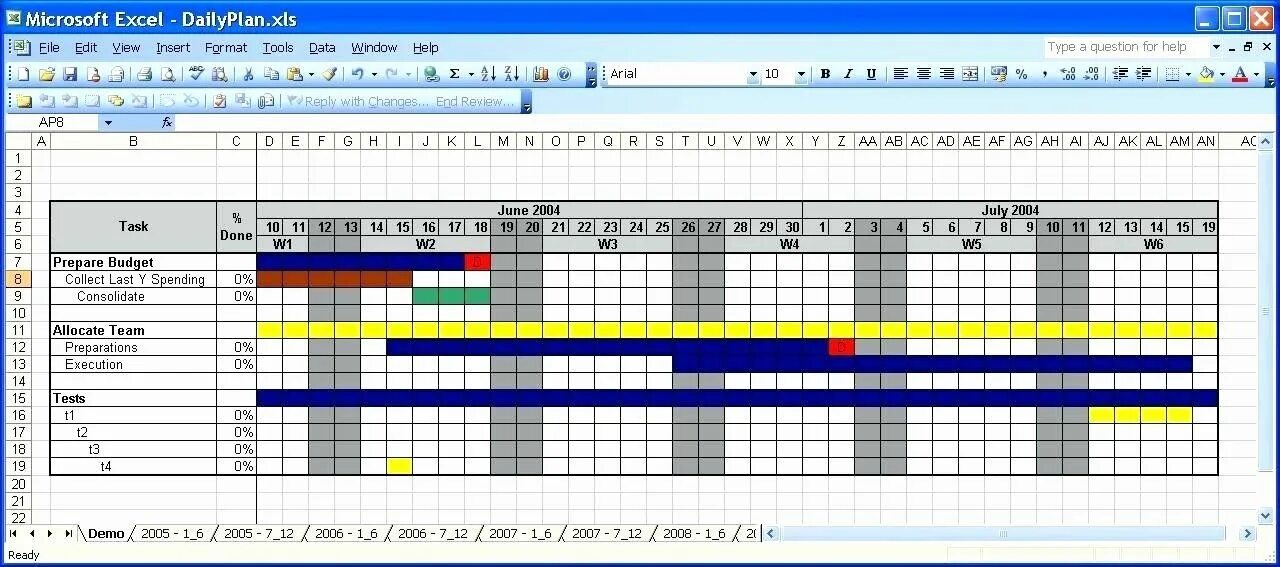Viewport: 1280px width, 567px height.
Task: Copy the selection
Action: coord(271,74)
